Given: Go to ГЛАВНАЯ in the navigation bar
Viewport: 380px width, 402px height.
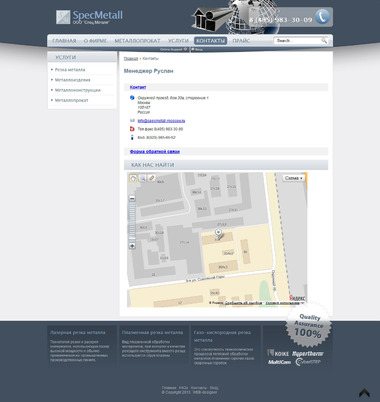Looking at the screenshot, I should coord(64,41).
